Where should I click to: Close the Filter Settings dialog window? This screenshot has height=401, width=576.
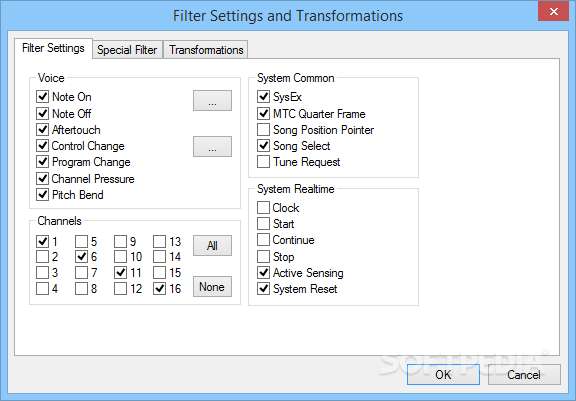[x=554, y=12]
